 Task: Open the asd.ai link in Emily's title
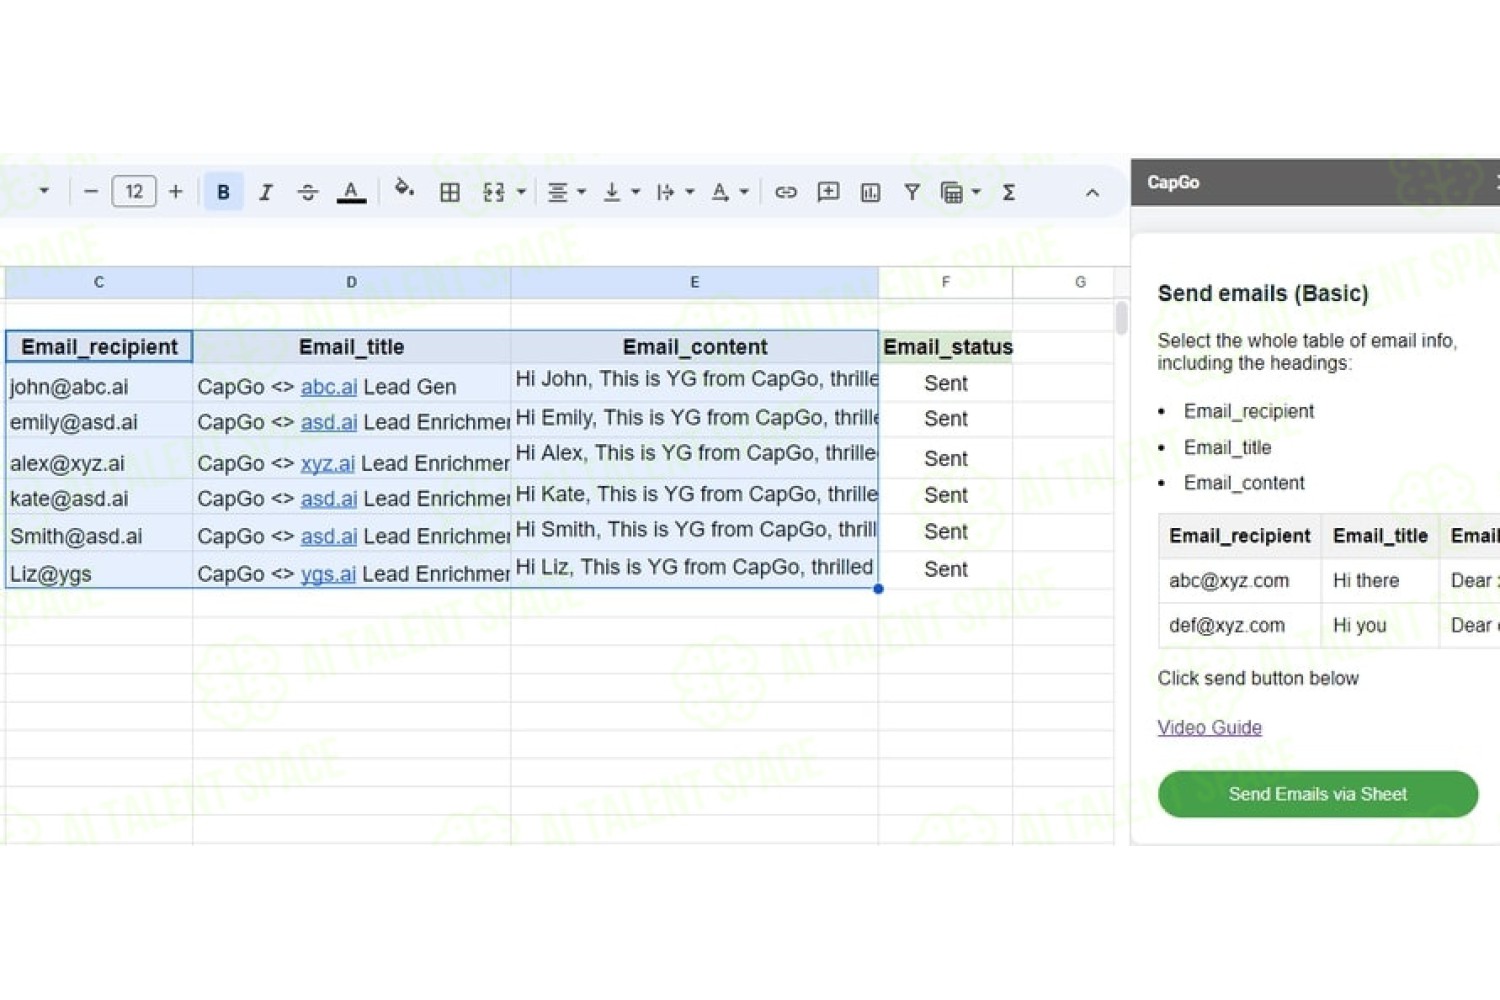click(x=329, y=422)
